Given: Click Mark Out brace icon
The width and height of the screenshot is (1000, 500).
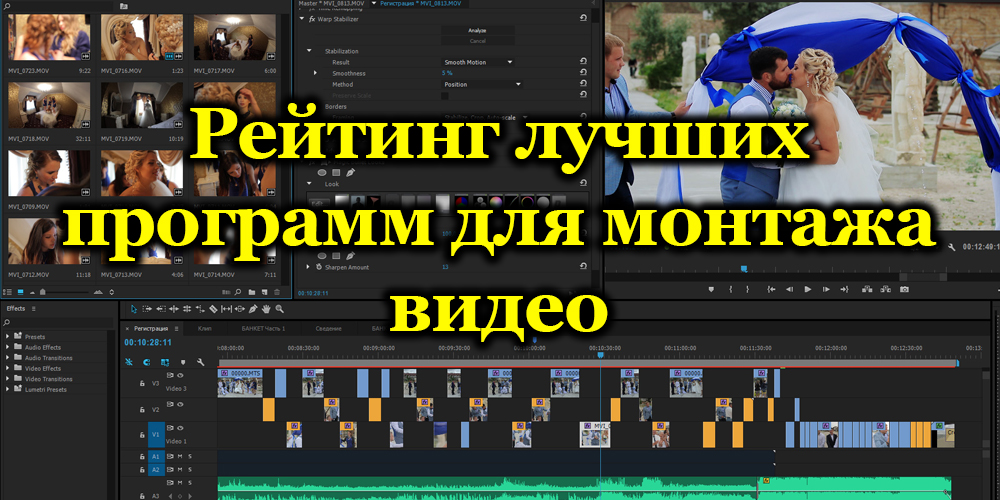Looking at the screenshot, I should point(748,289).
